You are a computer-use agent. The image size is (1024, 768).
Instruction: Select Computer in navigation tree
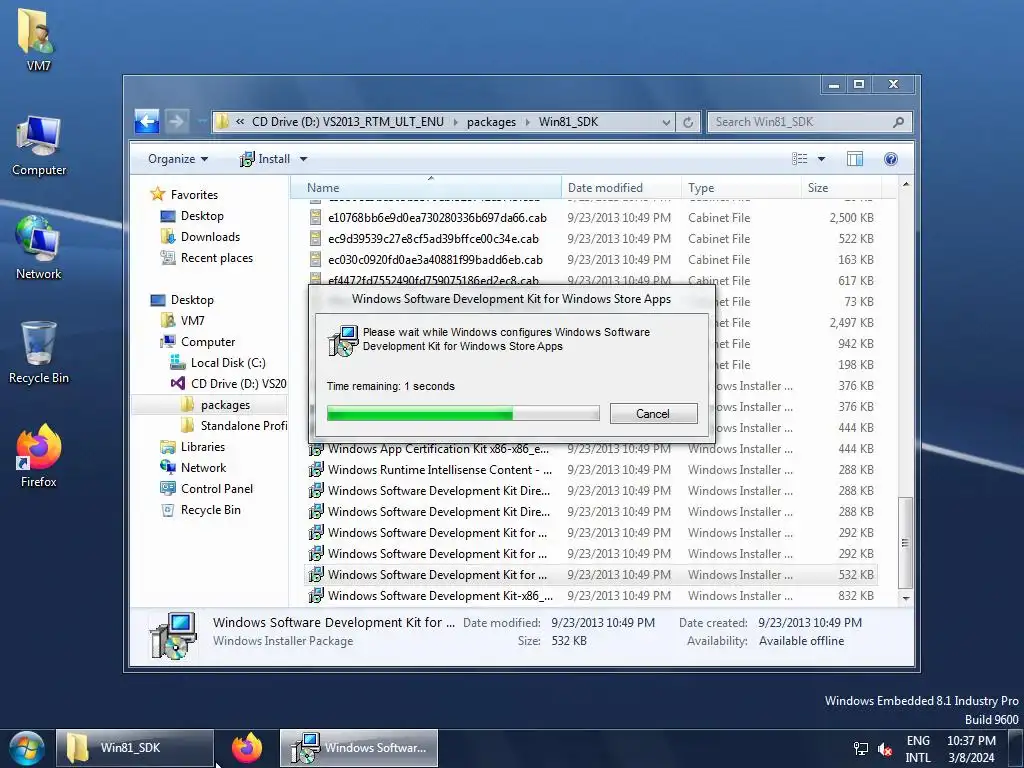tap(208, 342)
